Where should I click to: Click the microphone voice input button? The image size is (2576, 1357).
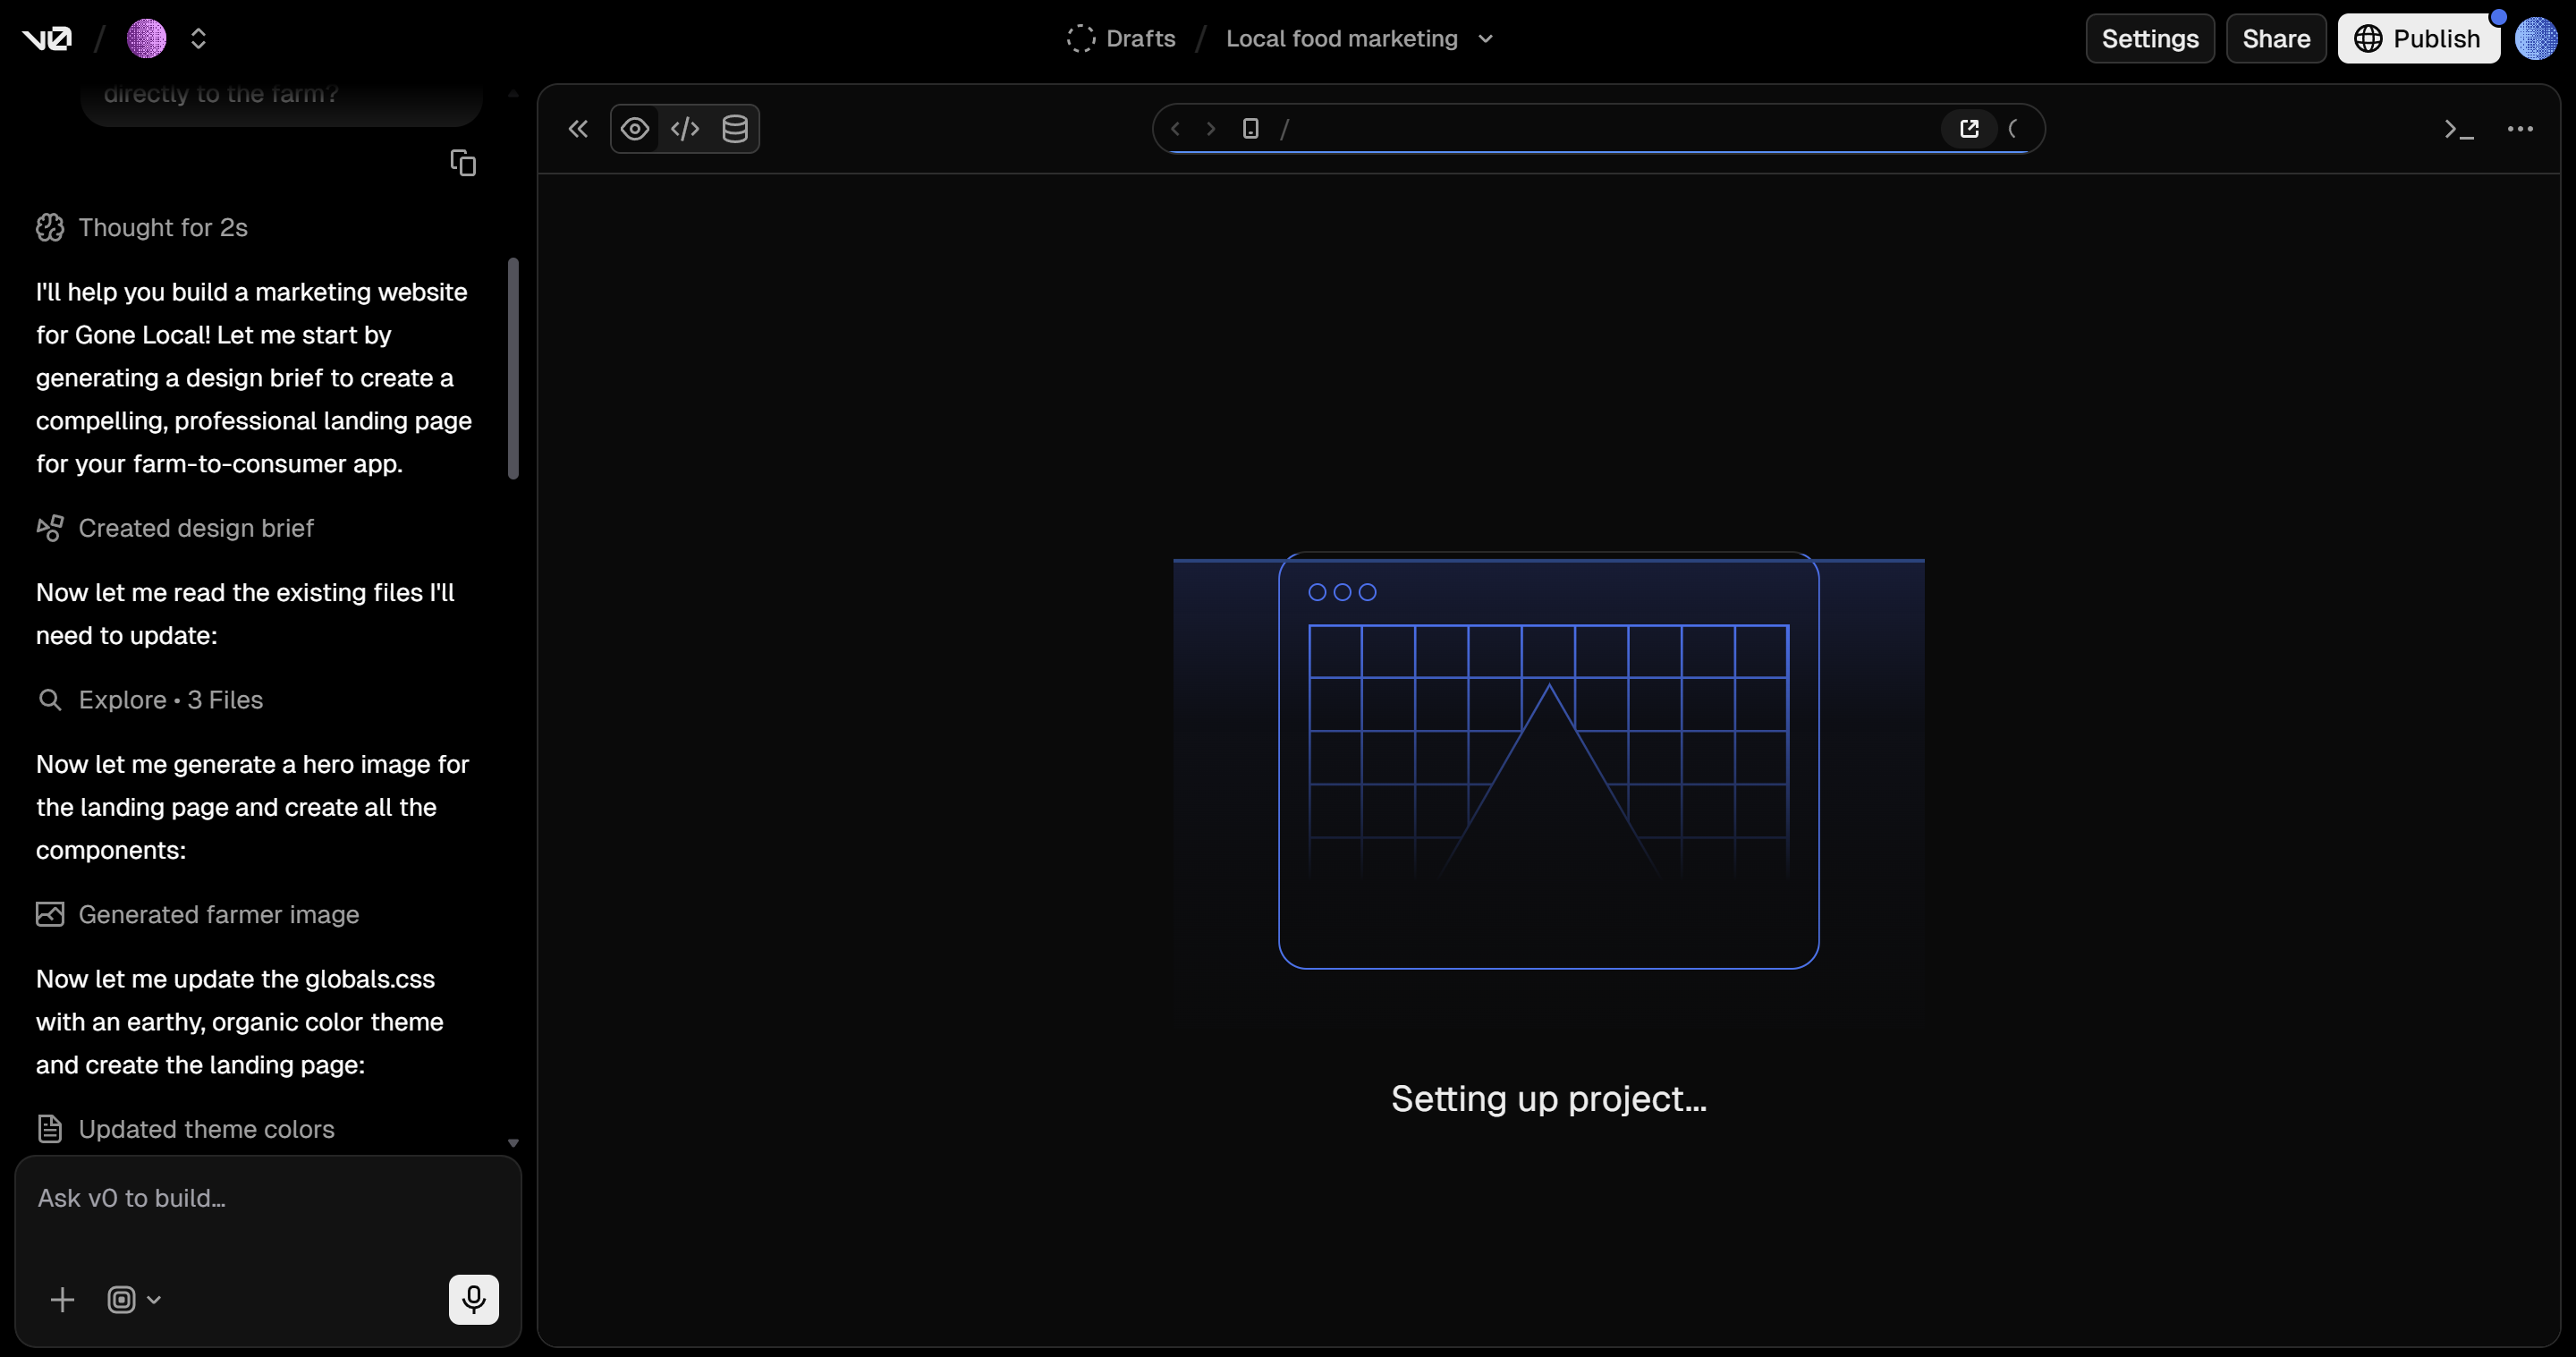[473, 1299]
